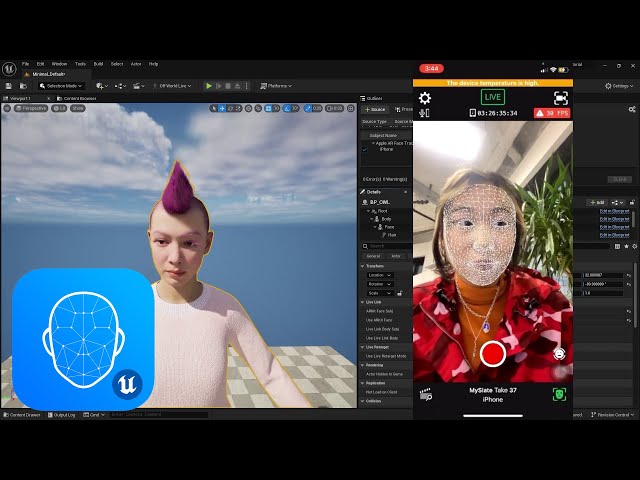This screenshot has height=480, width=640.
Task: Open the Selection Mode dropdown
Action: pyautogui.click(x=62, y=86)
